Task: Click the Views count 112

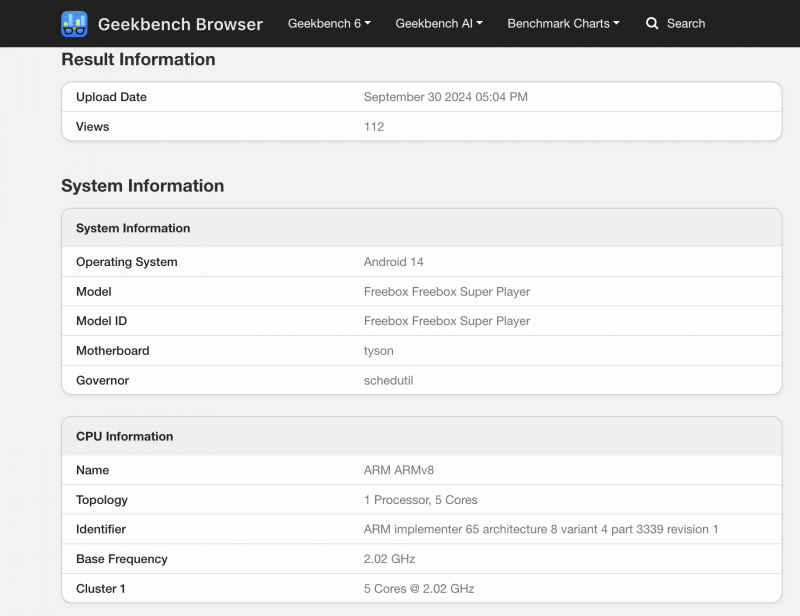Action: [374, 127]
